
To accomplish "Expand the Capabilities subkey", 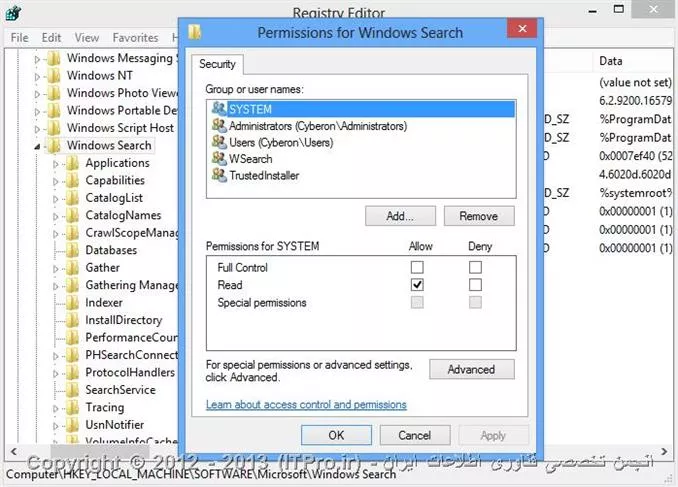I will (55, 181).
